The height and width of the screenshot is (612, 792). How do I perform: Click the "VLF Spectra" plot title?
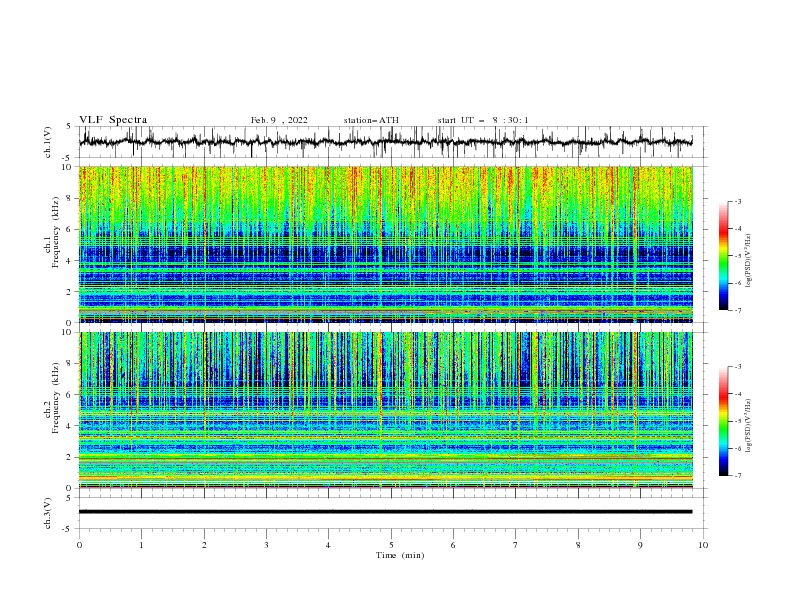click(x=113, y=120)
